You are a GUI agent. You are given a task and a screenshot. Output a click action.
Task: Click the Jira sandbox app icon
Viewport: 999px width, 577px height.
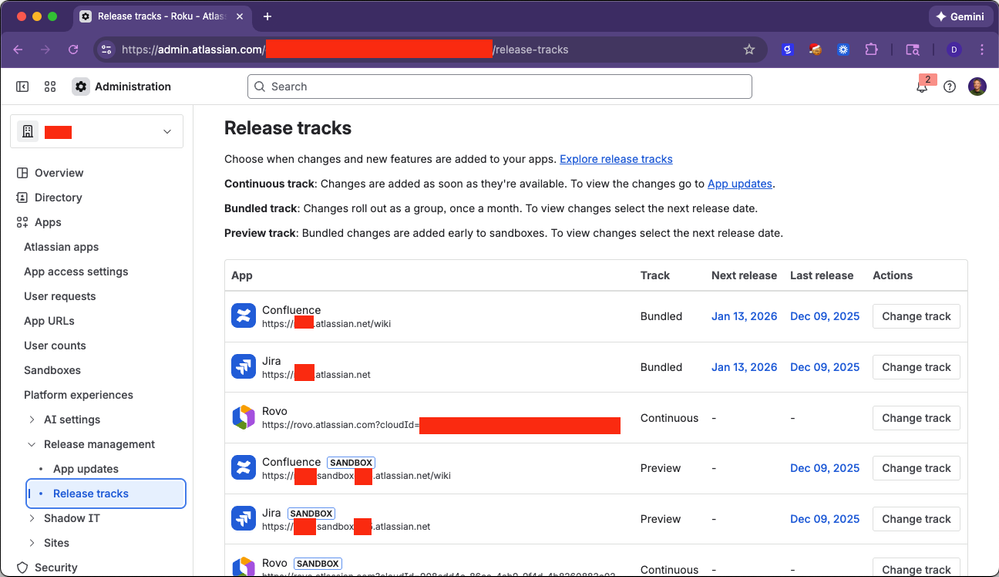(x=243, y=519)
